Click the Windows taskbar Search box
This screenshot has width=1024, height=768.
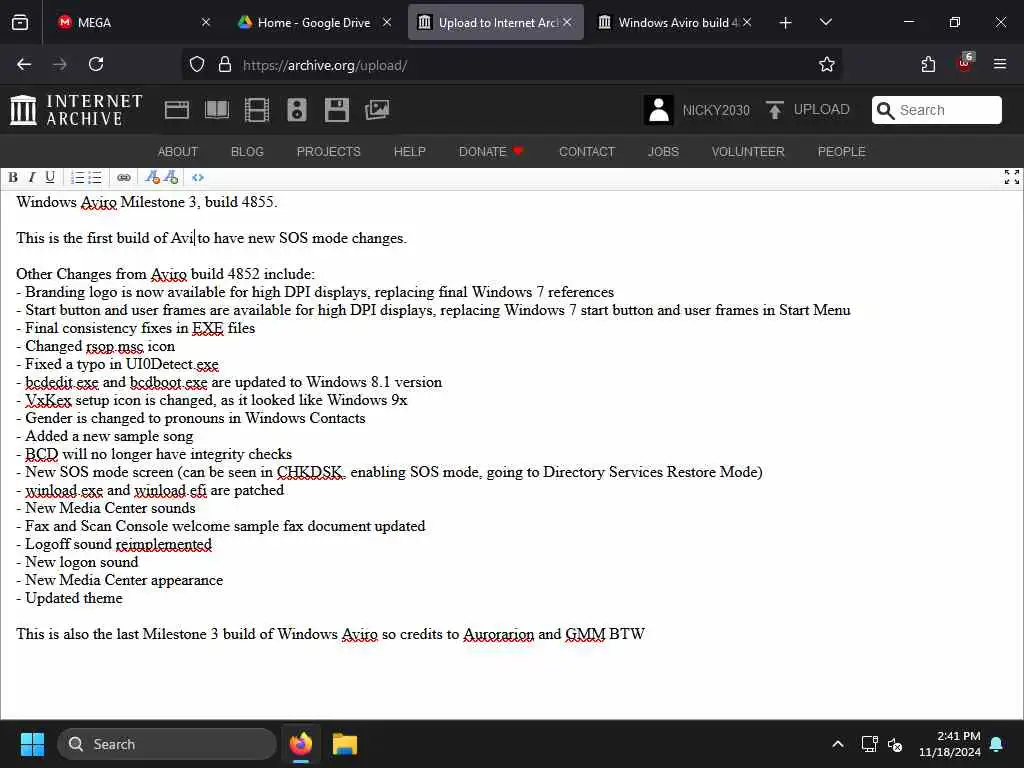pos(167,744)
